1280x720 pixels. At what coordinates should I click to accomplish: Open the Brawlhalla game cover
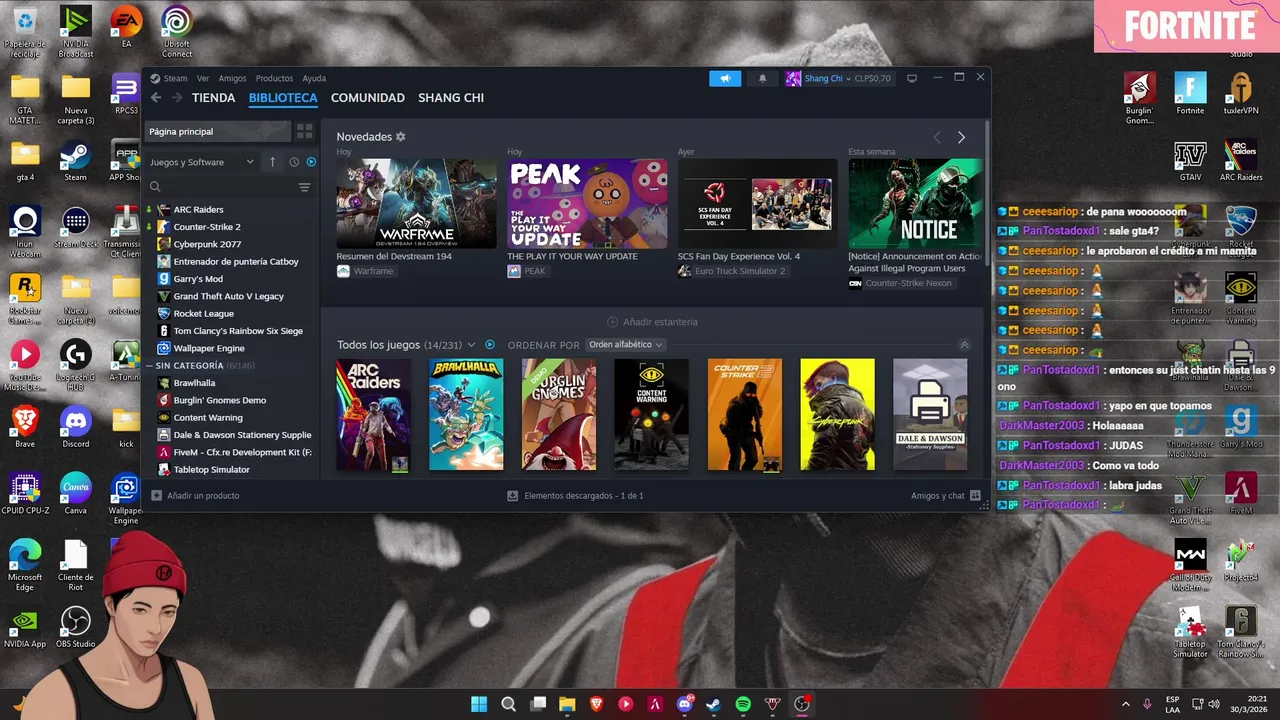click(x=466, y=415)
